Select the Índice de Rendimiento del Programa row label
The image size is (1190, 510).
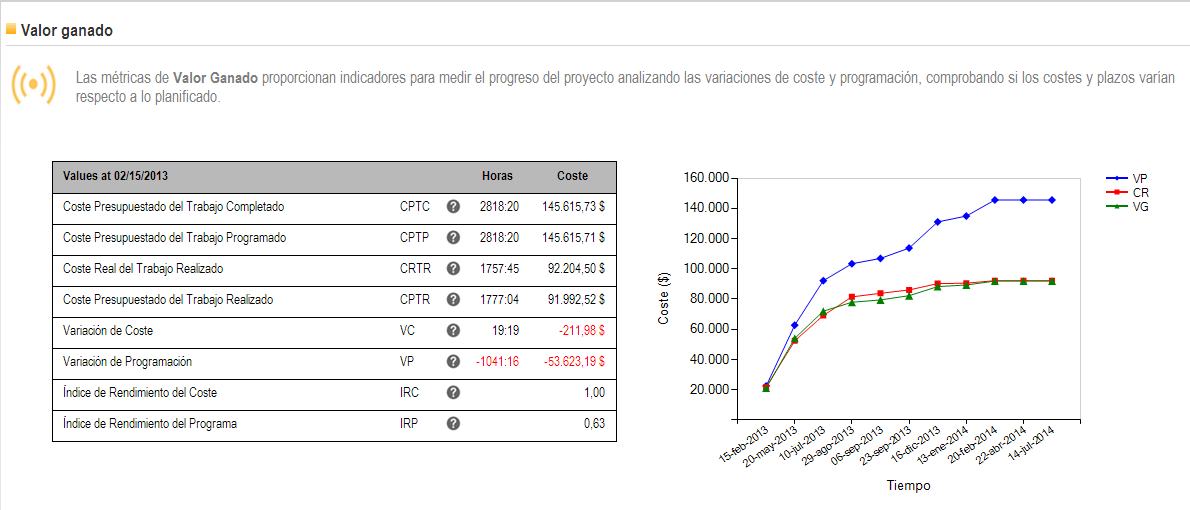(150, 424)
